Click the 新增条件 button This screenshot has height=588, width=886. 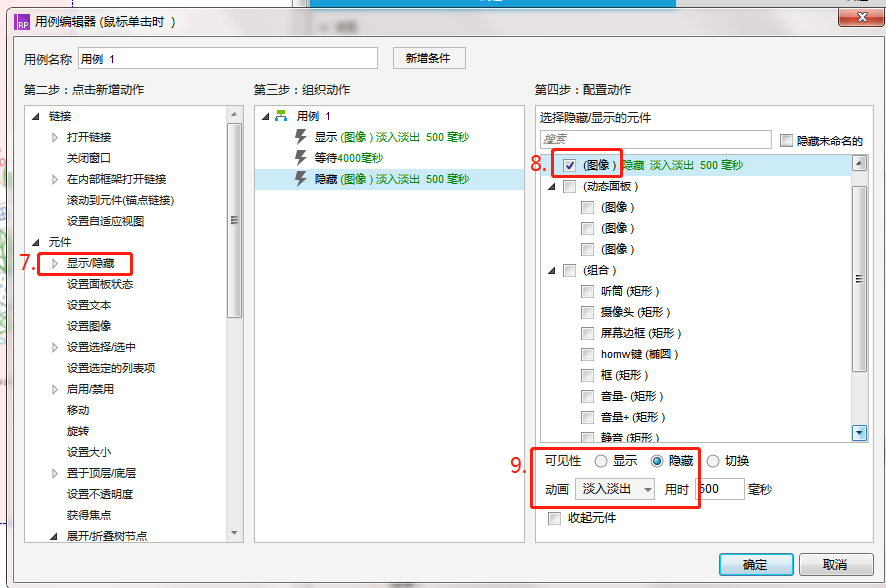point(429,58)
